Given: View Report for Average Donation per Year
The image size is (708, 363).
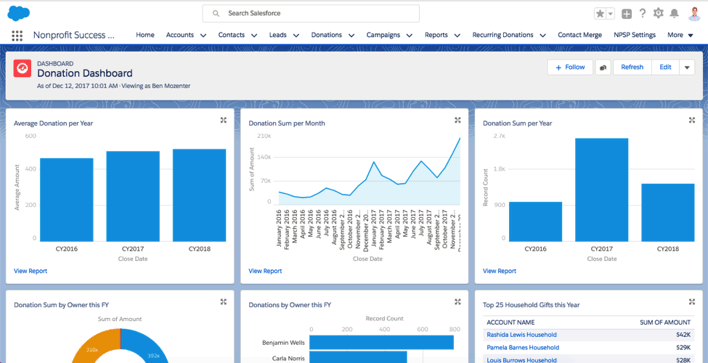Looking at the screenshot, I should point(30,271).
